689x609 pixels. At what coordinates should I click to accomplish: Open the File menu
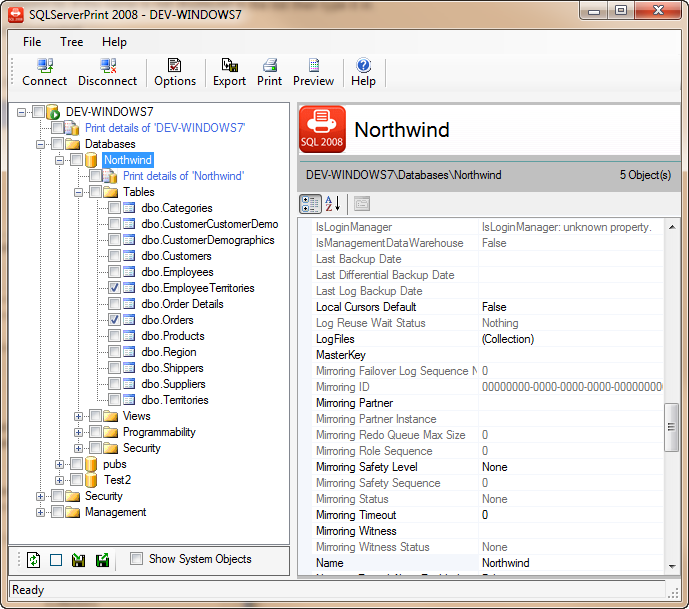coord(32,42)
